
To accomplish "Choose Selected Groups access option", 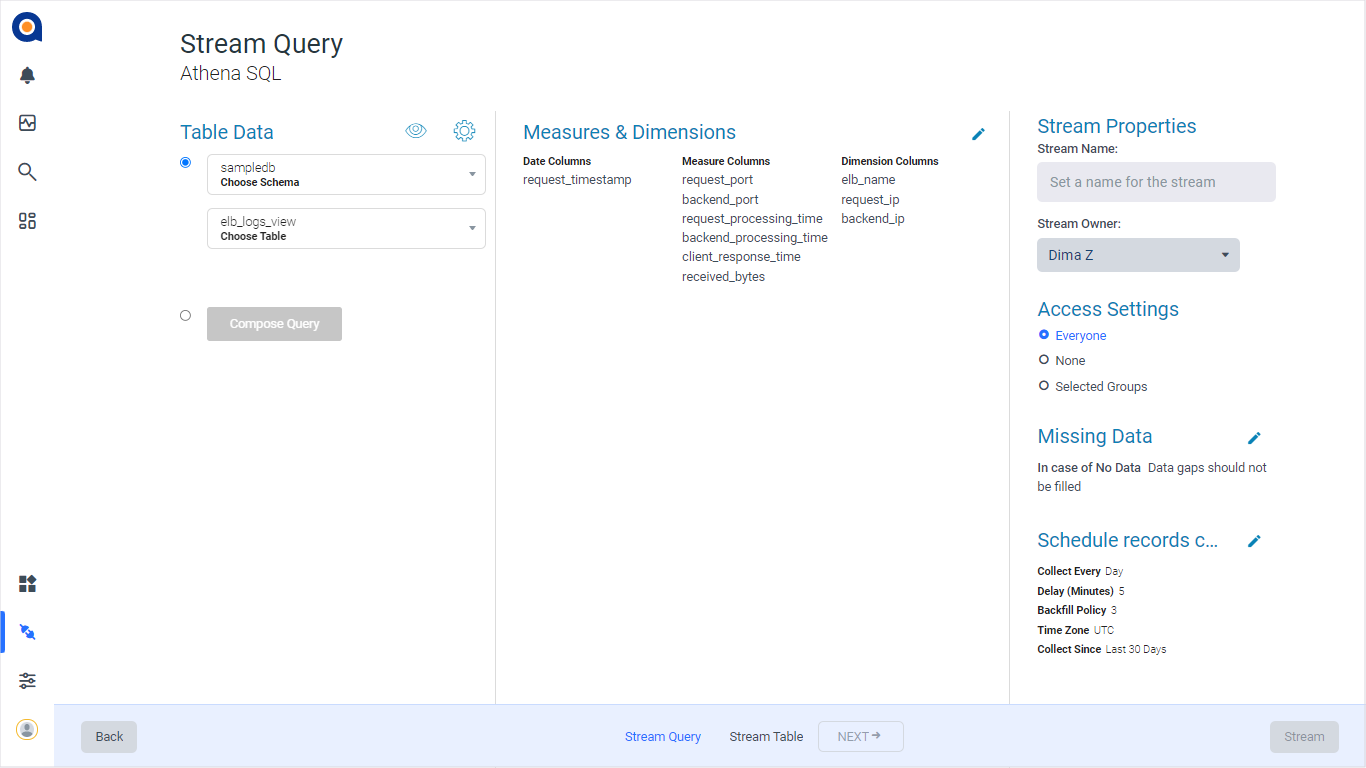I will point(1043,385).
